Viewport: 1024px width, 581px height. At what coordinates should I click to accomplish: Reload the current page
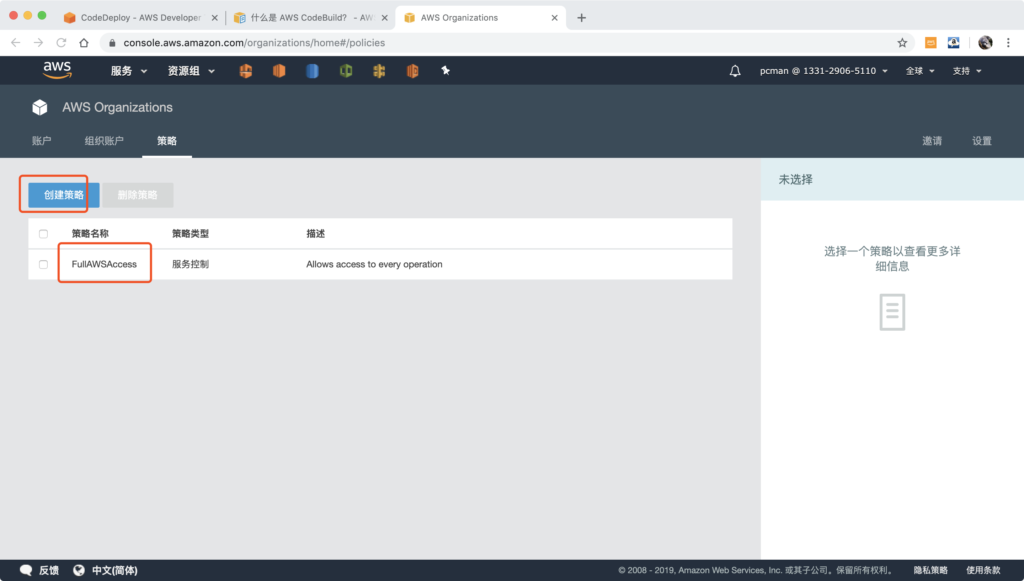61,42
